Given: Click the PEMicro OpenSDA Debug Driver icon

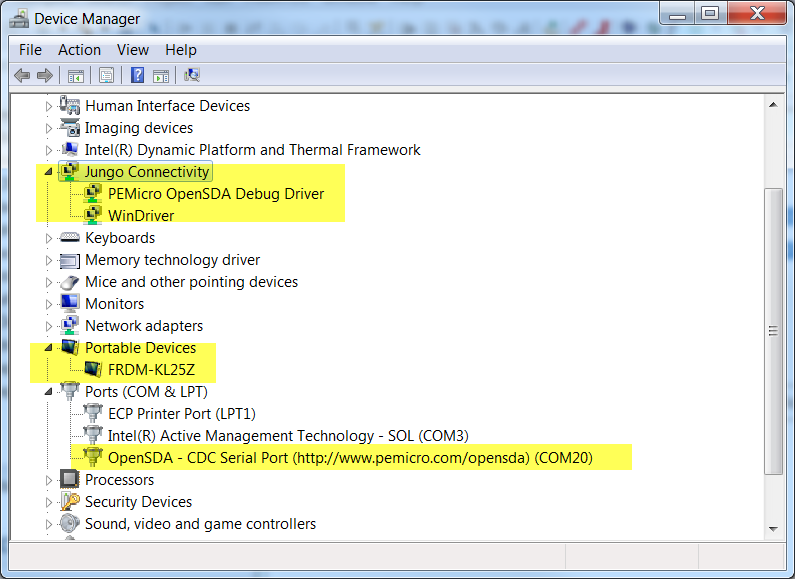Looking at the screenshot, I should (92, 193).
